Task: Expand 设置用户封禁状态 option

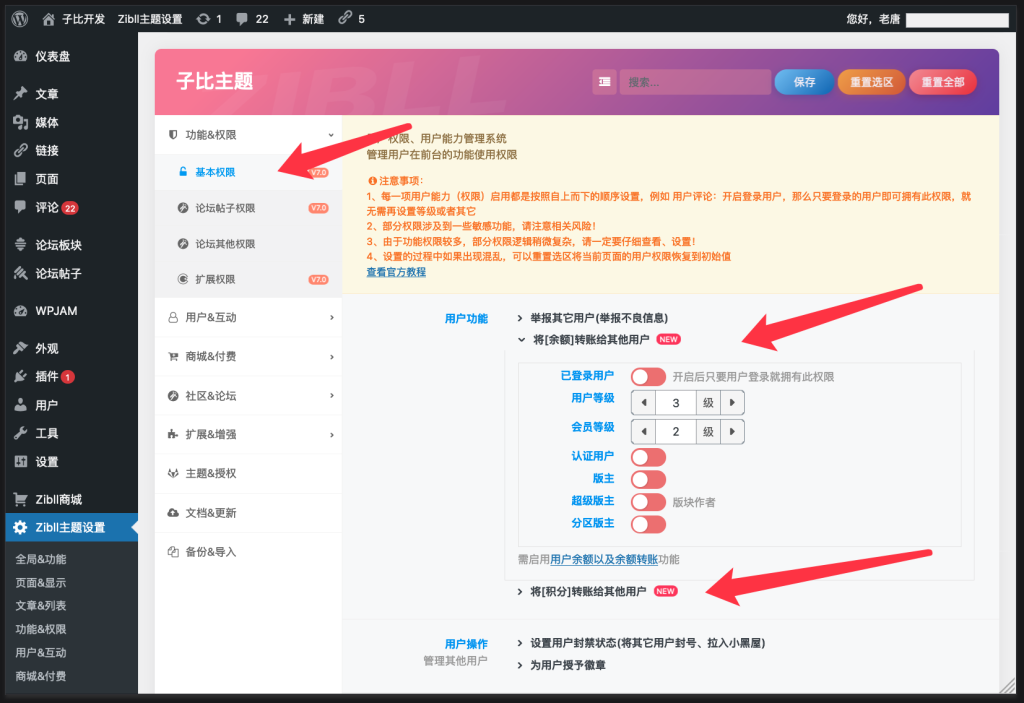Action: 641,643
